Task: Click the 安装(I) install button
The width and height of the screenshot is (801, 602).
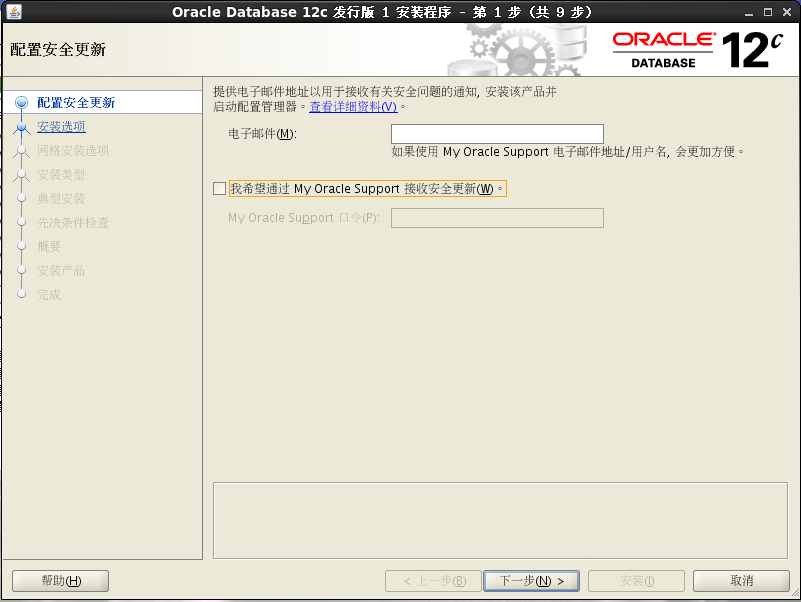Action: (x=637, y=581)
